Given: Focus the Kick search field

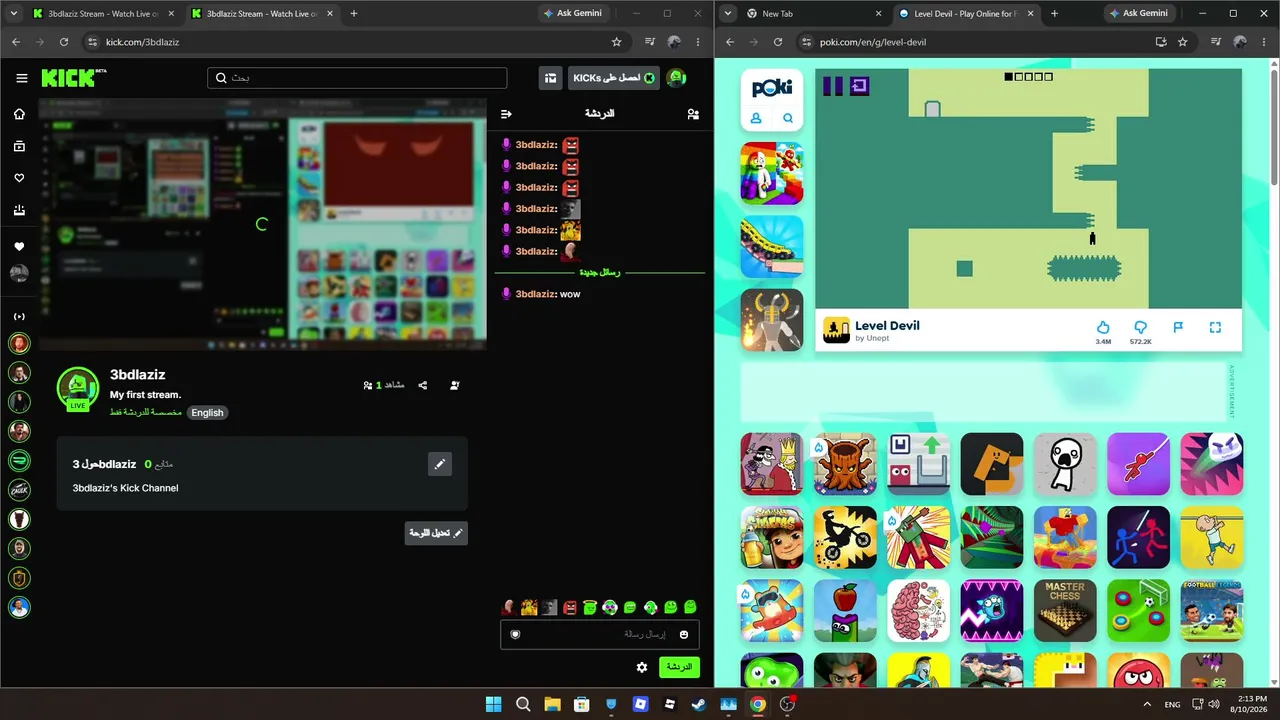Looking at the screenshot, I should point(357,78).
